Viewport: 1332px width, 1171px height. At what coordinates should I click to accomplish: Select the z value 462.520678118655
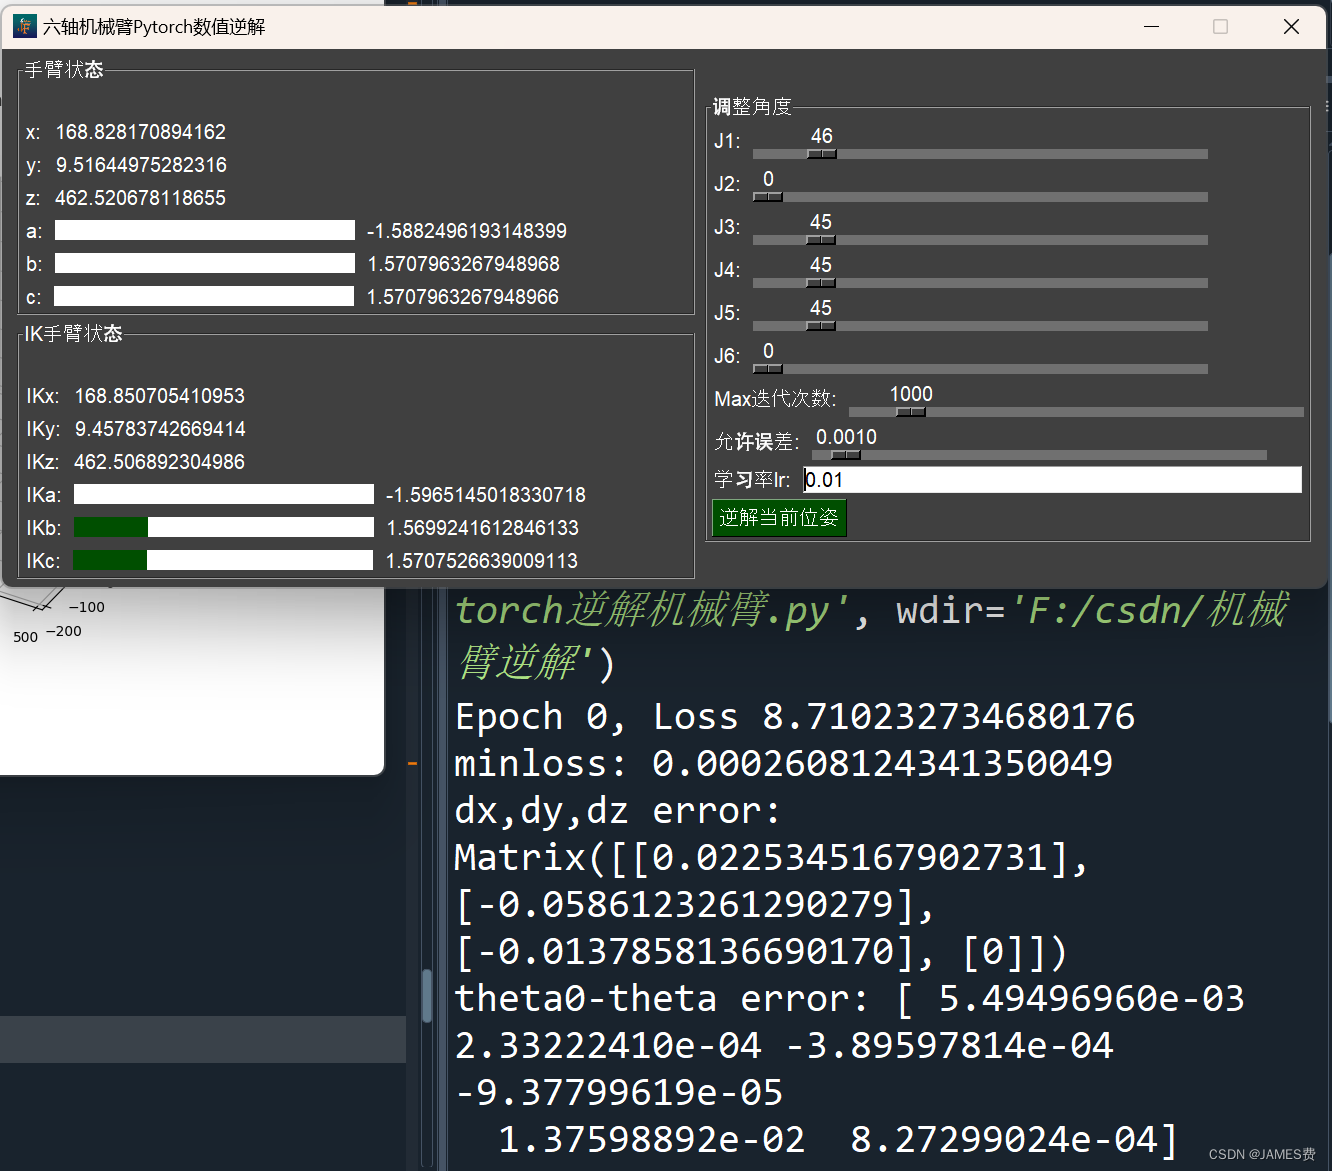pyautogui.click(x=140, y=198)
